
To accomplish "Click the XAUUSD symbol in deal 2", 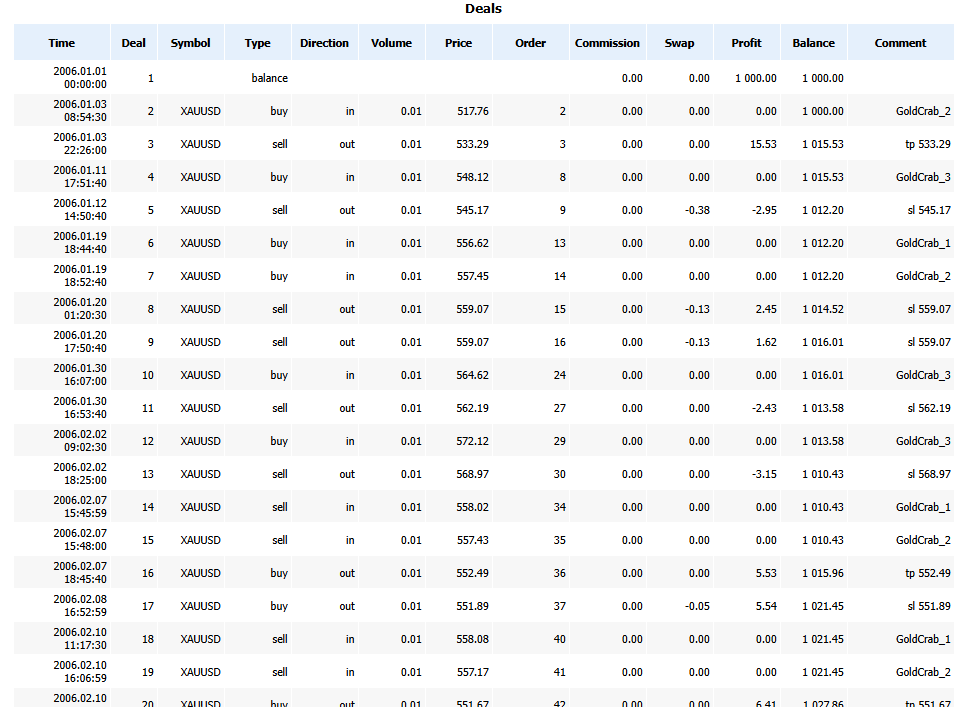I will coord(199,111).
